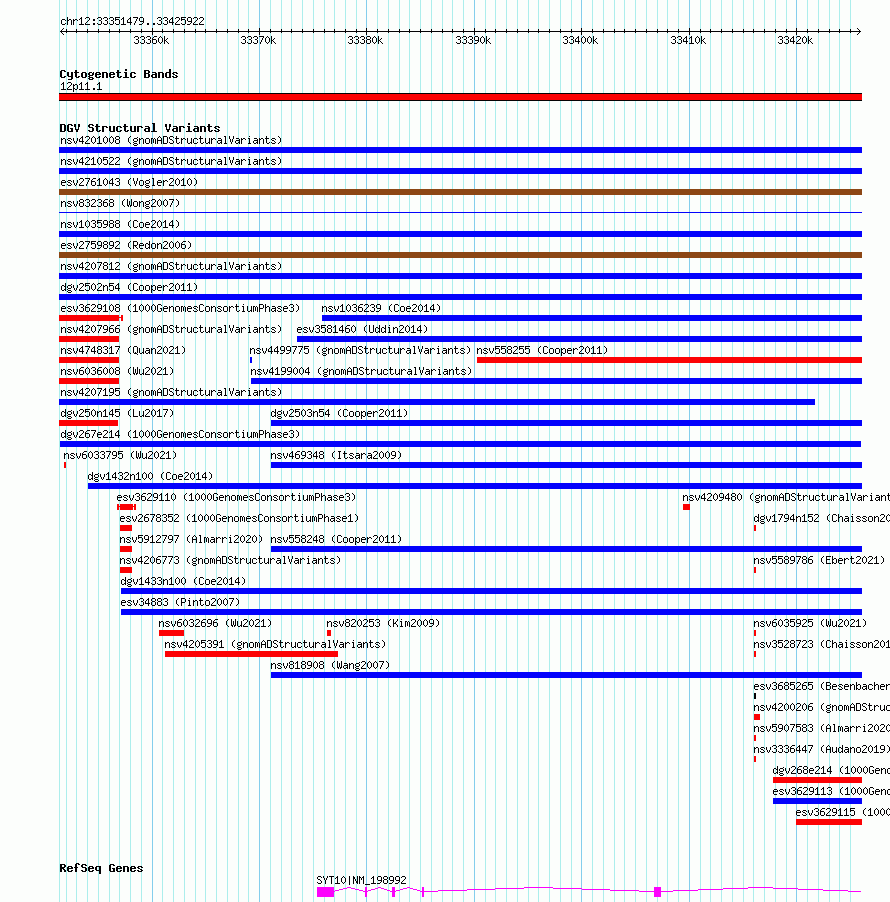Select nsv4207966 gnomAD variant label
The height and width of the screenshot is (902, 890).
pyautogui.click(x=171, y=330)
